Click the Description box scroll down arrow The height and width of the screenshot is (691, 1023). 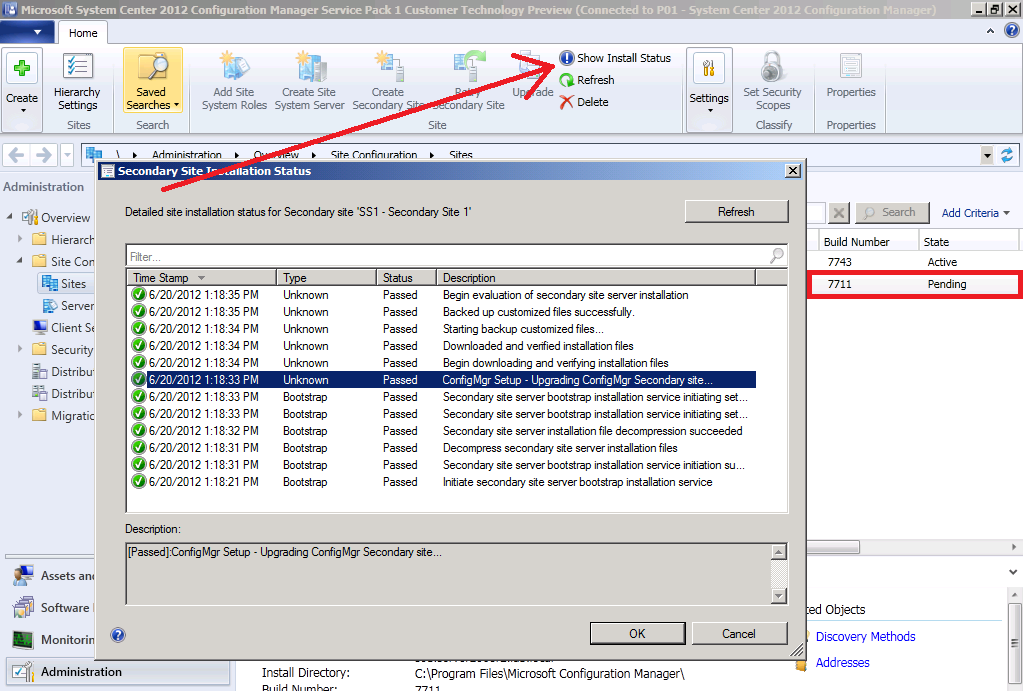click(778, 595)
